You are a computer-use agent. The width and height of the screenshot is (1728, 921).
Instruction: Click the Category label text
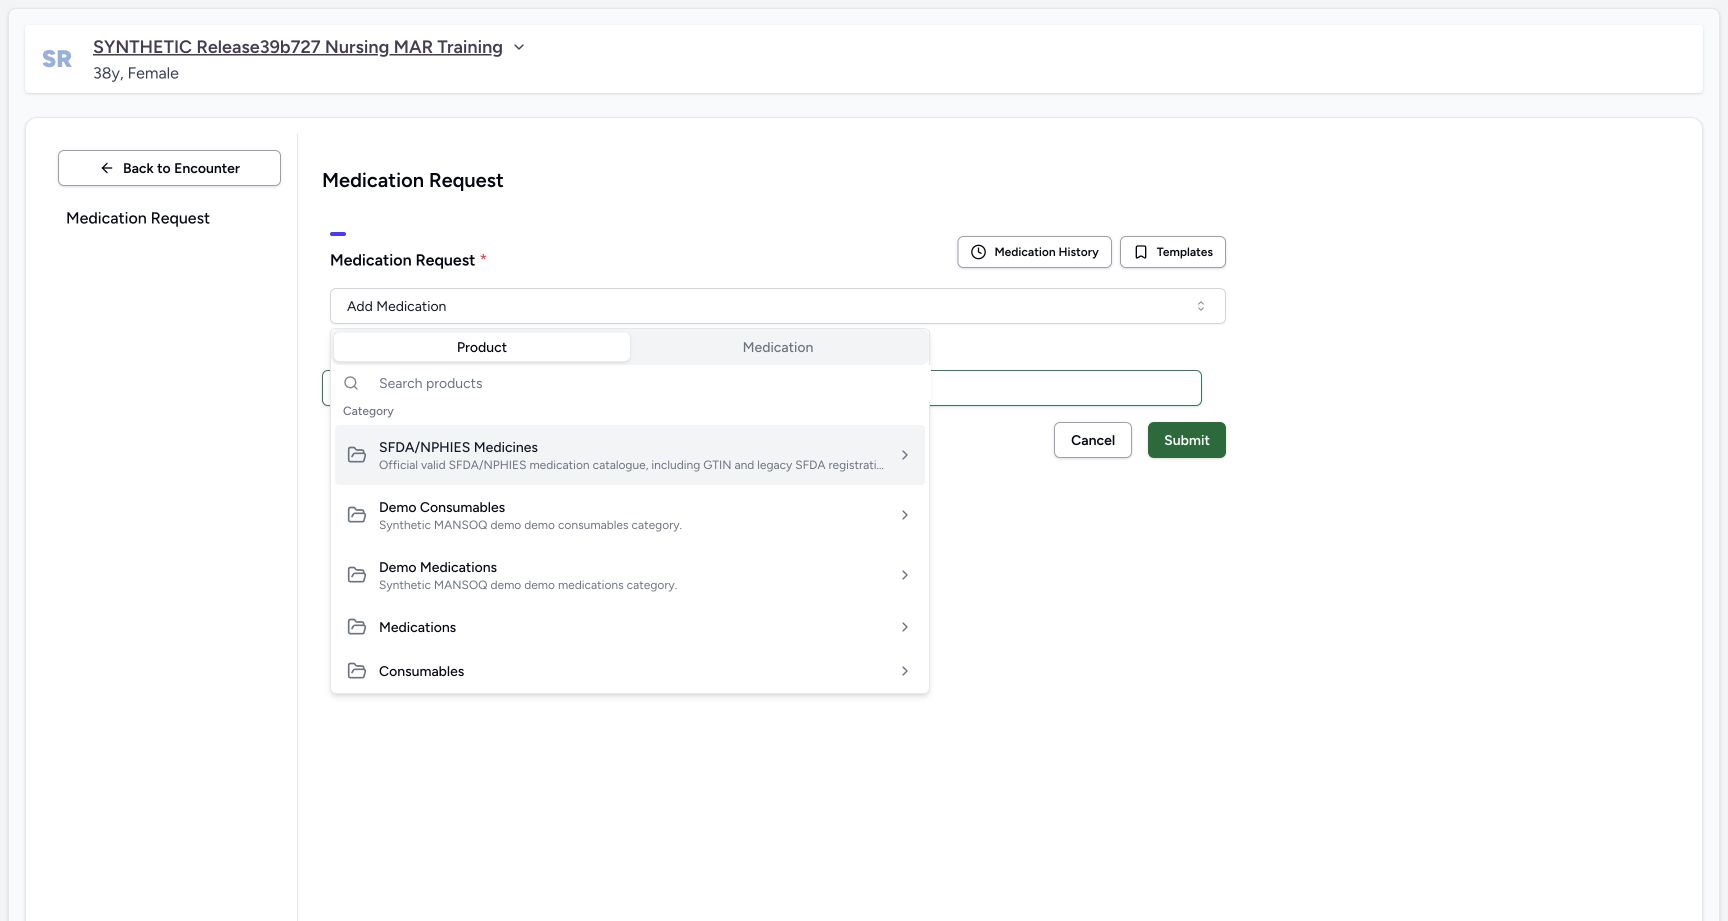coord(368,411)
